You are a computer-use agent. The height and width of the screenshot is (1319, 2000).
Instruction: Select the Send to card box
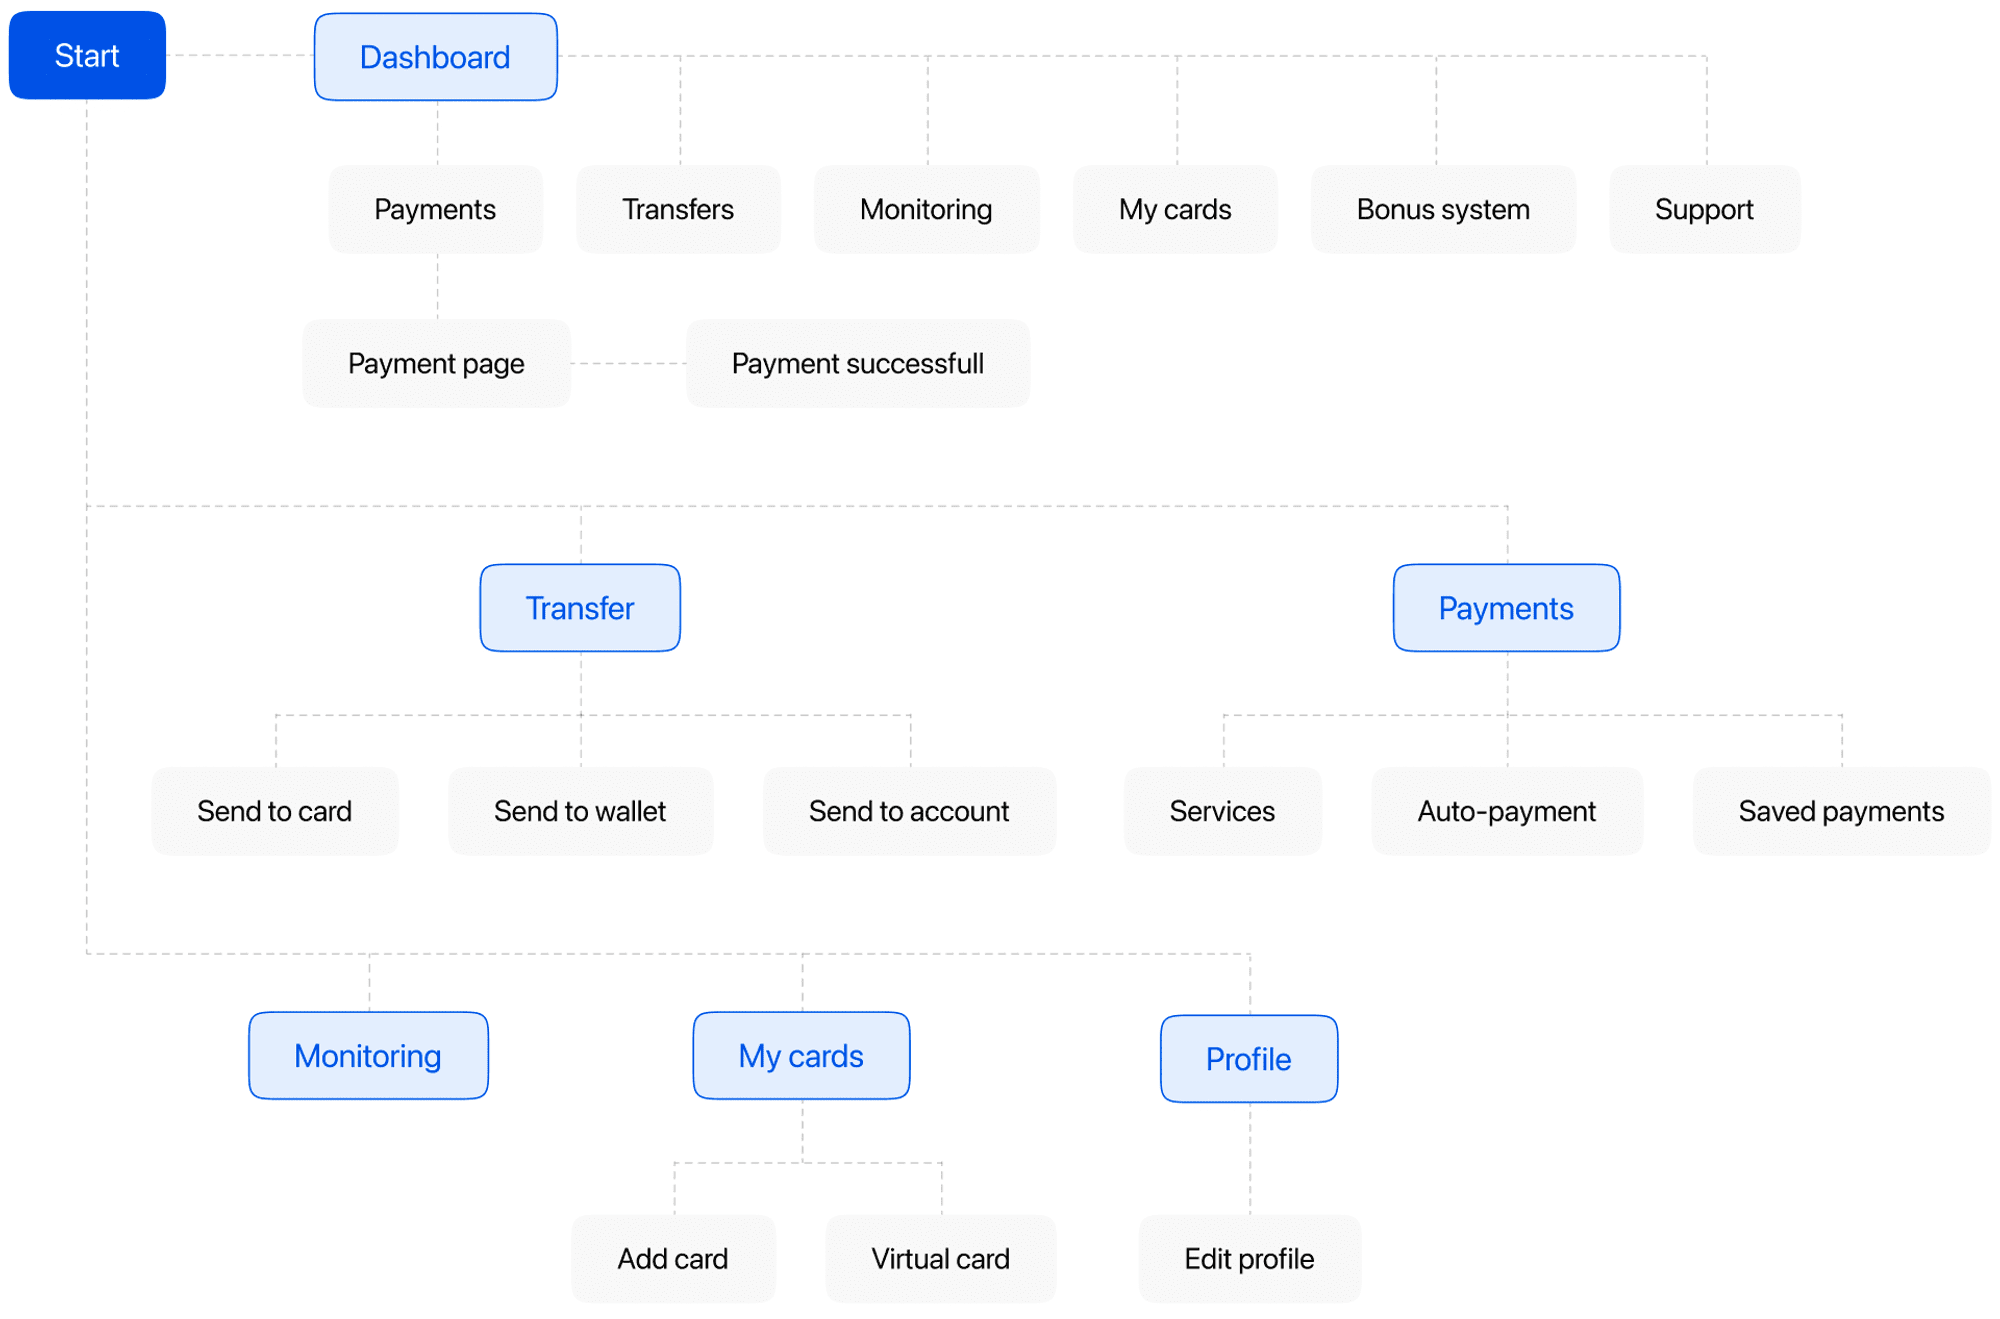point(274,811)
